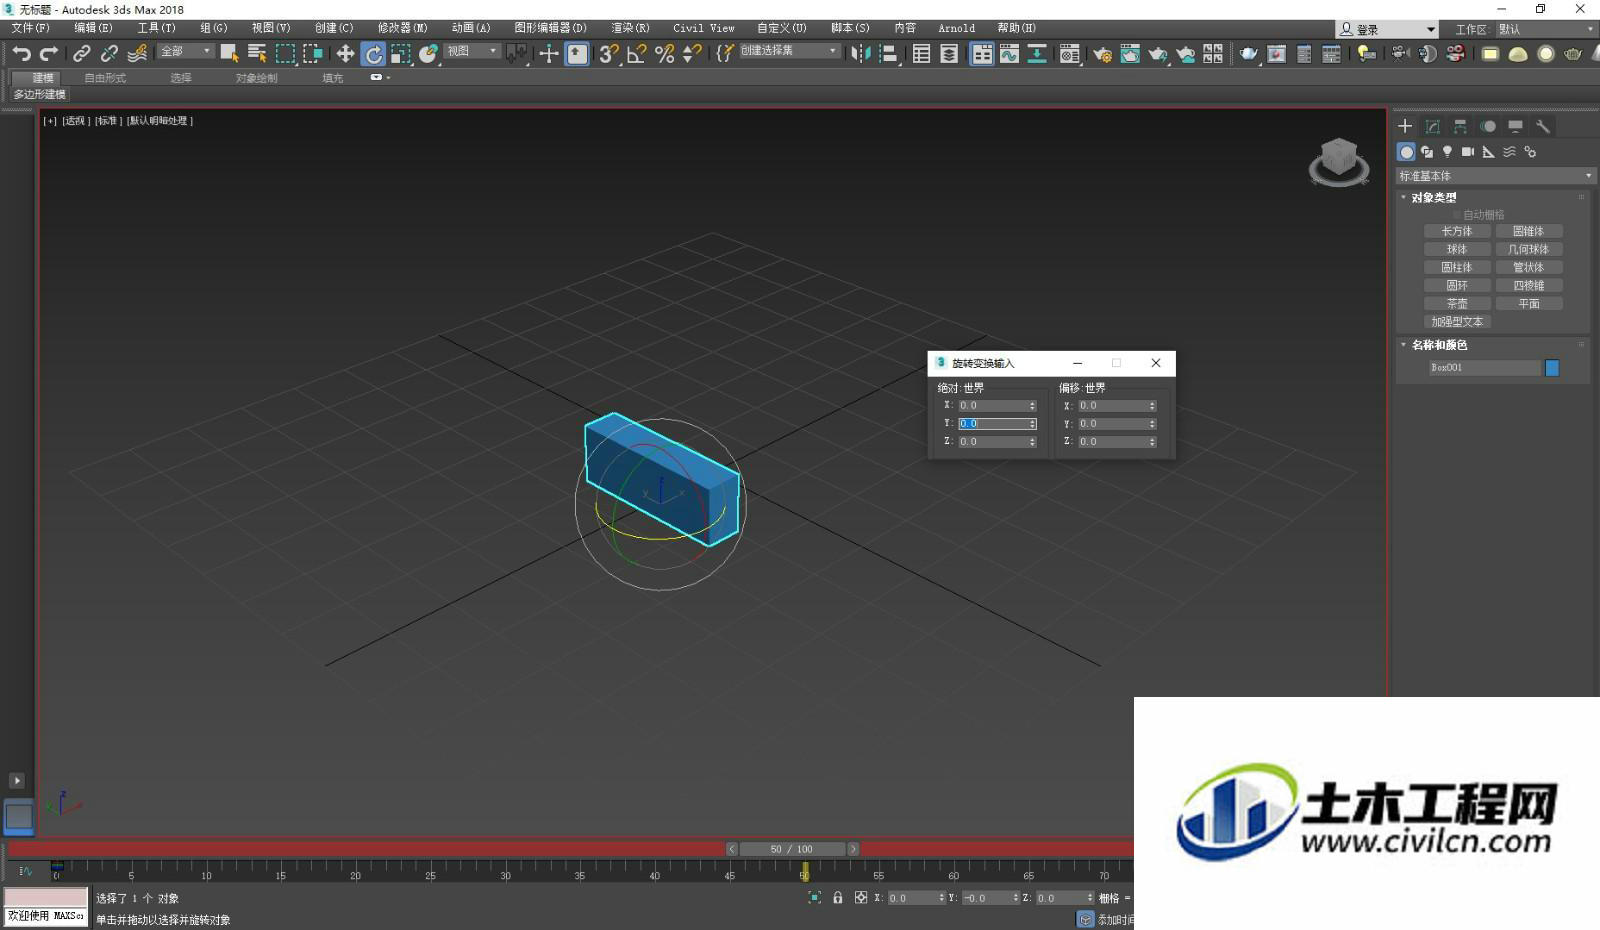The width and height of the screenshot is (1600, 930).
Task: Open the Utilities wrench panel tab
Action: (x=1543, y=126)
